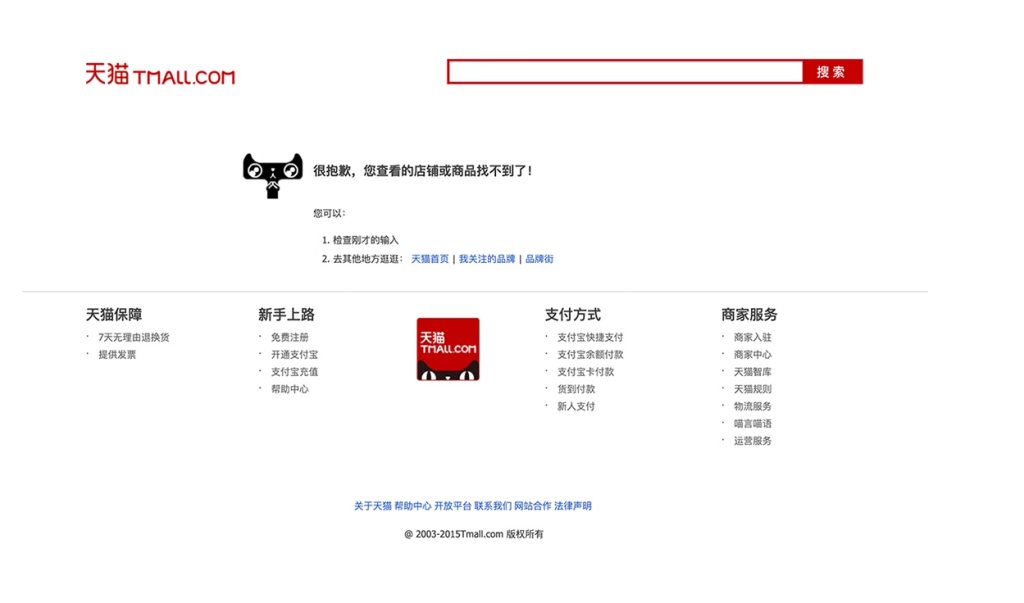Open 物流服务 link
This screenshot has width=1024, height=603.
coord(753,406)
